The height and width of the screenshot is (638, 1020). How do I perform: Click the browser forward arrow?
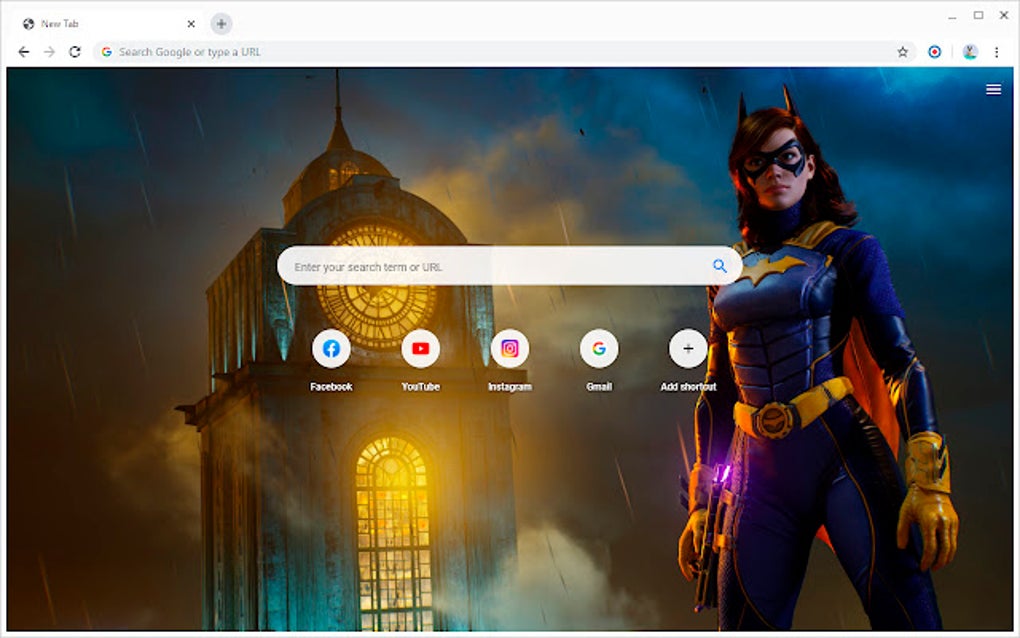(x=49, y=52)
